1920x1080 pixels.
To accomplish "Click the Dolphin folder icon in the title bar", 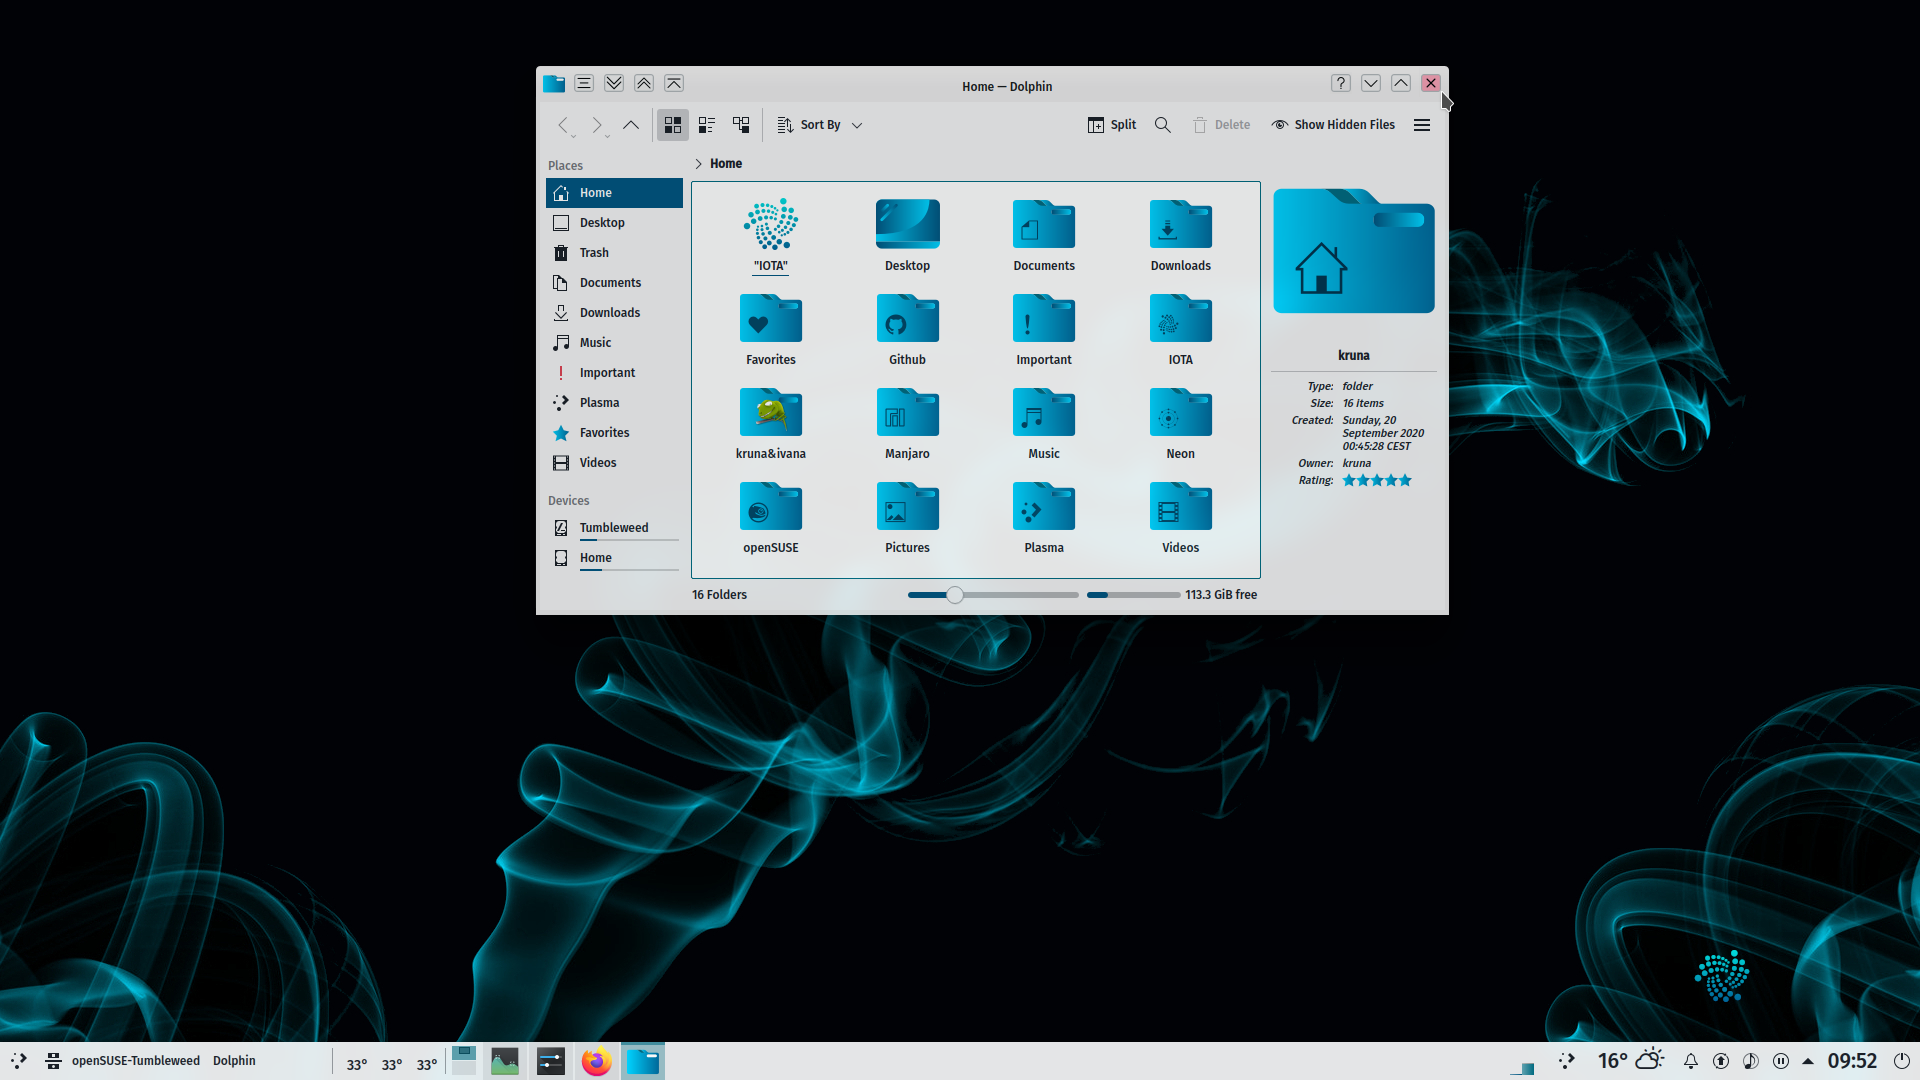I will click(554, 84).
